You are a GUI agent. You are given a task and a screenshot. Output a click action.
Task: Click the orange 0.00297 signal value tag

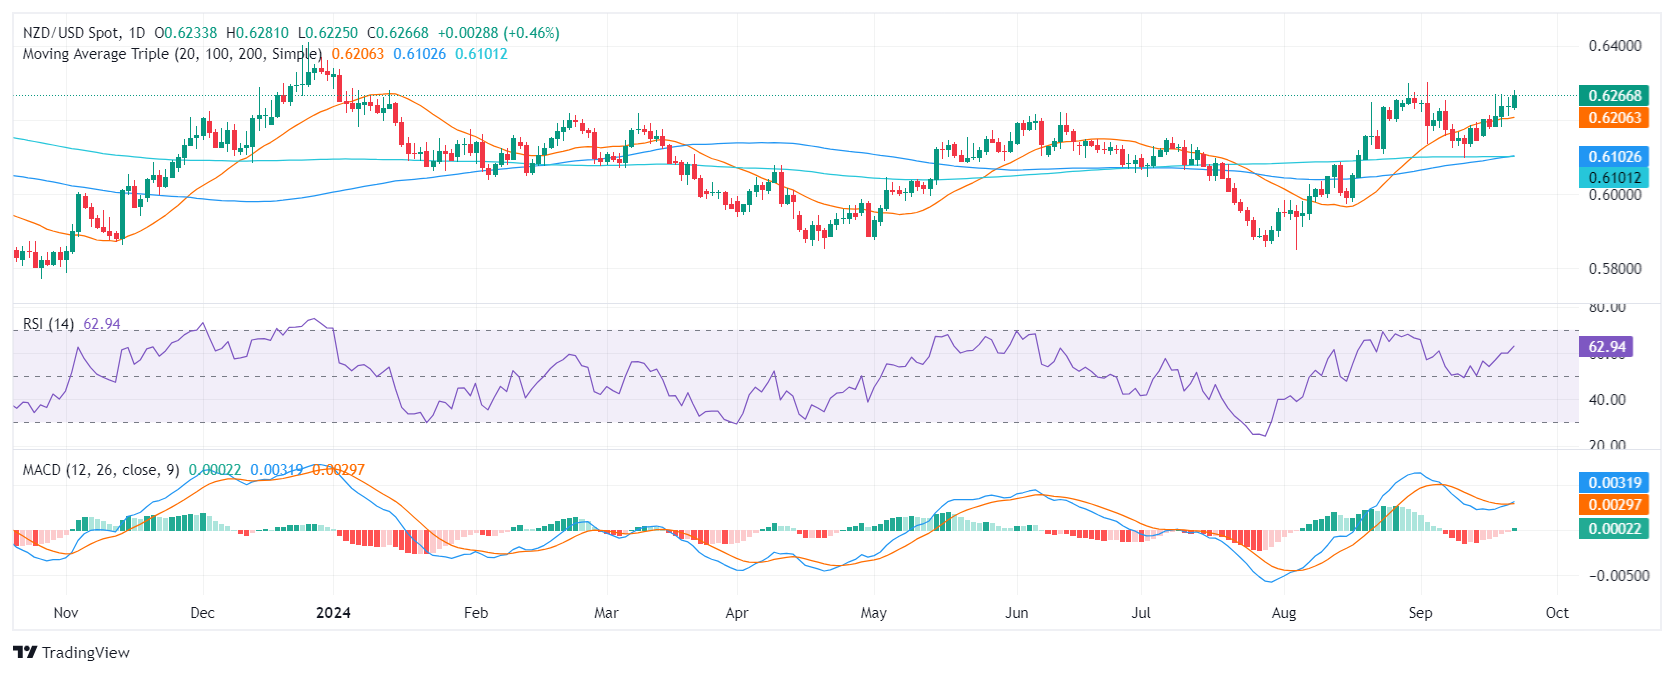pos(1614,505)
